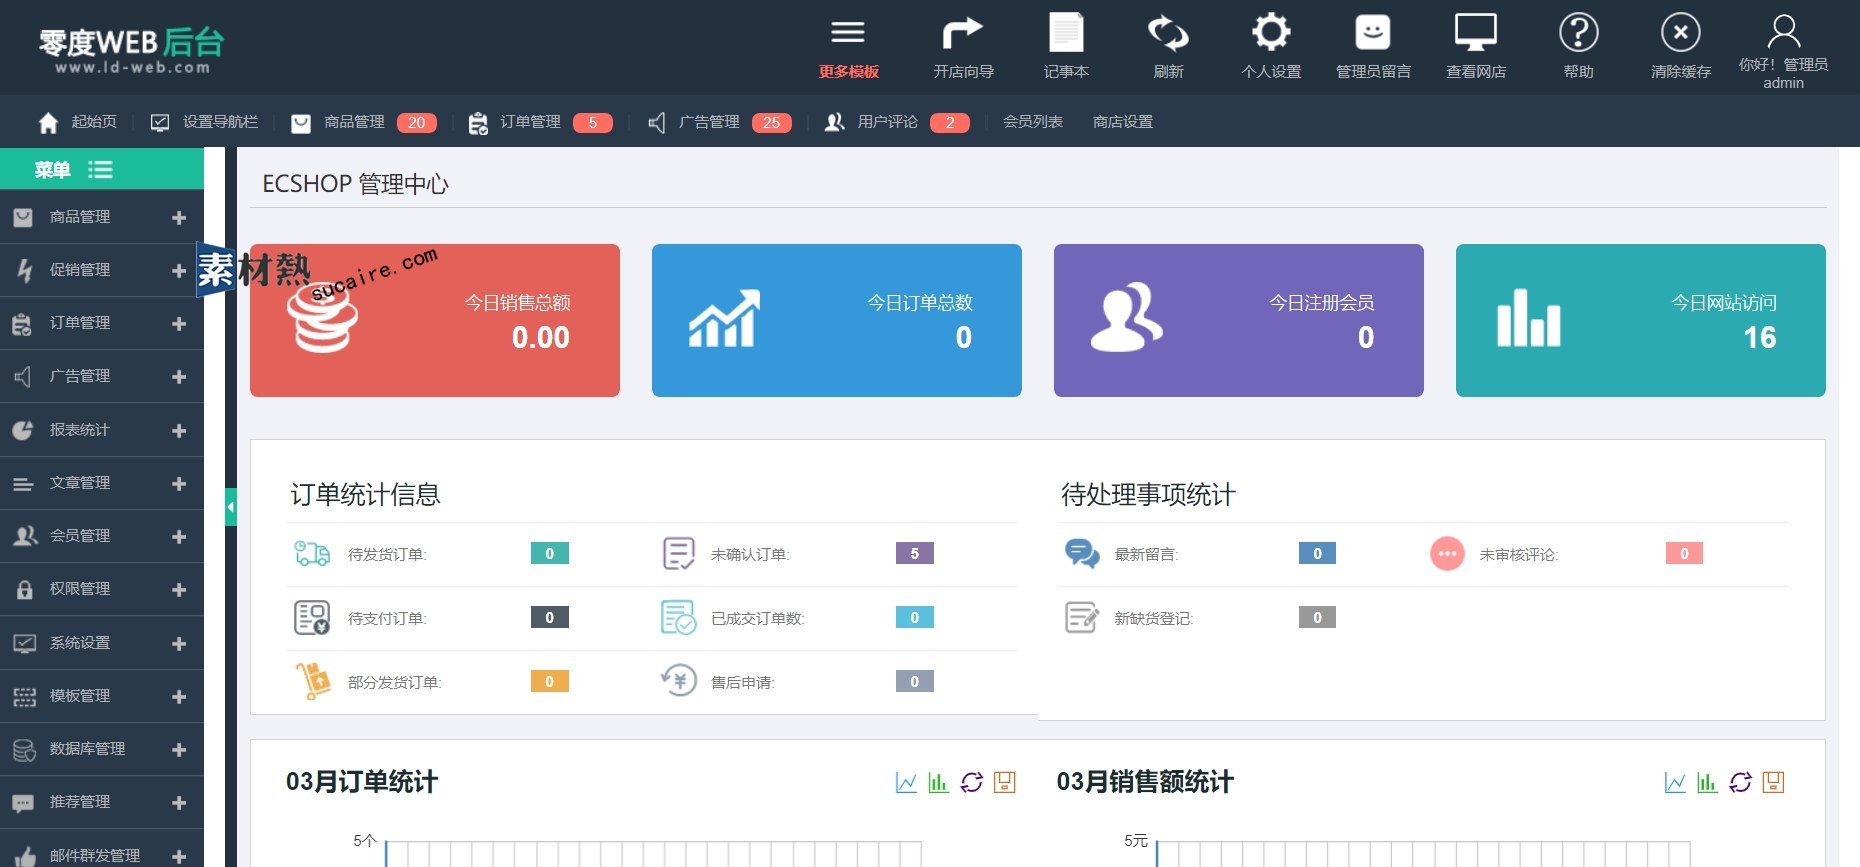Expand 商品管理 plus in the sidebar
Screen dimensions: 1860x867
[179, 217]
